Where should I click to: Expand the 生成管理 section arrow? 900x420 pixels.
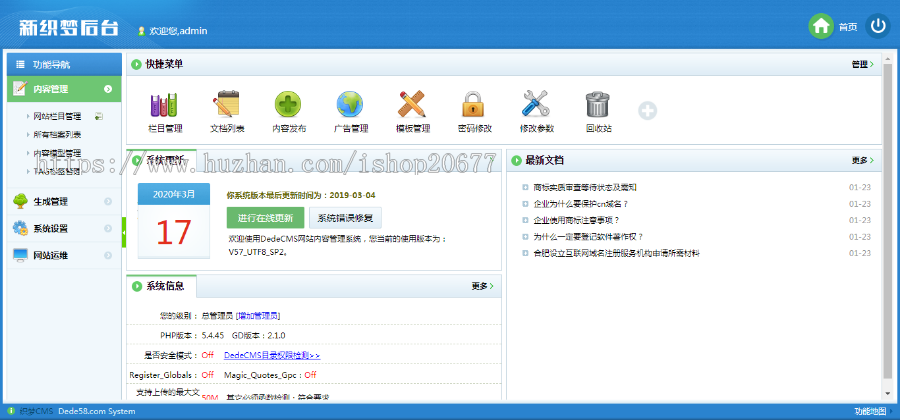pos(108,201)
